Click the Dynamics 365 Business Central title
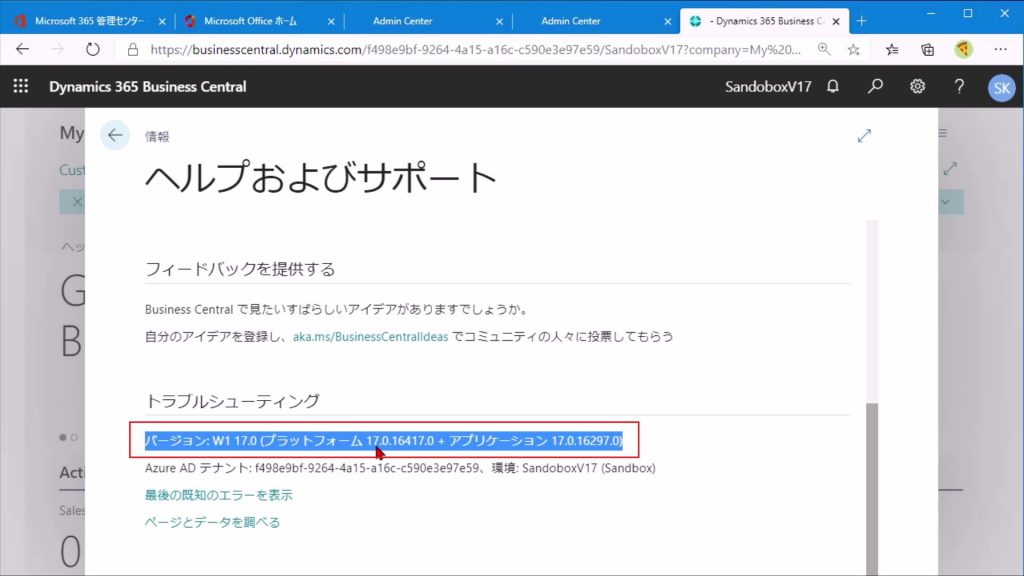This screenshot has height=576, width=1024. (x=148, y=86)
